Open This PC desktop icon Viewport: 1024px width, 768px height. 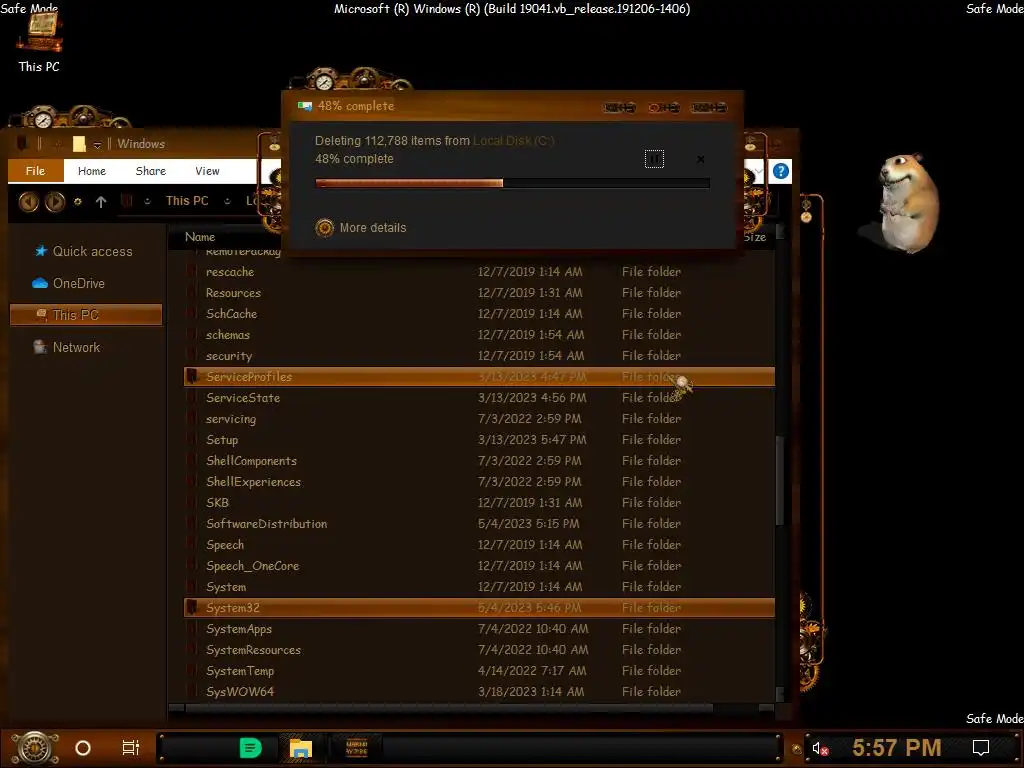[x=39, y=42]
